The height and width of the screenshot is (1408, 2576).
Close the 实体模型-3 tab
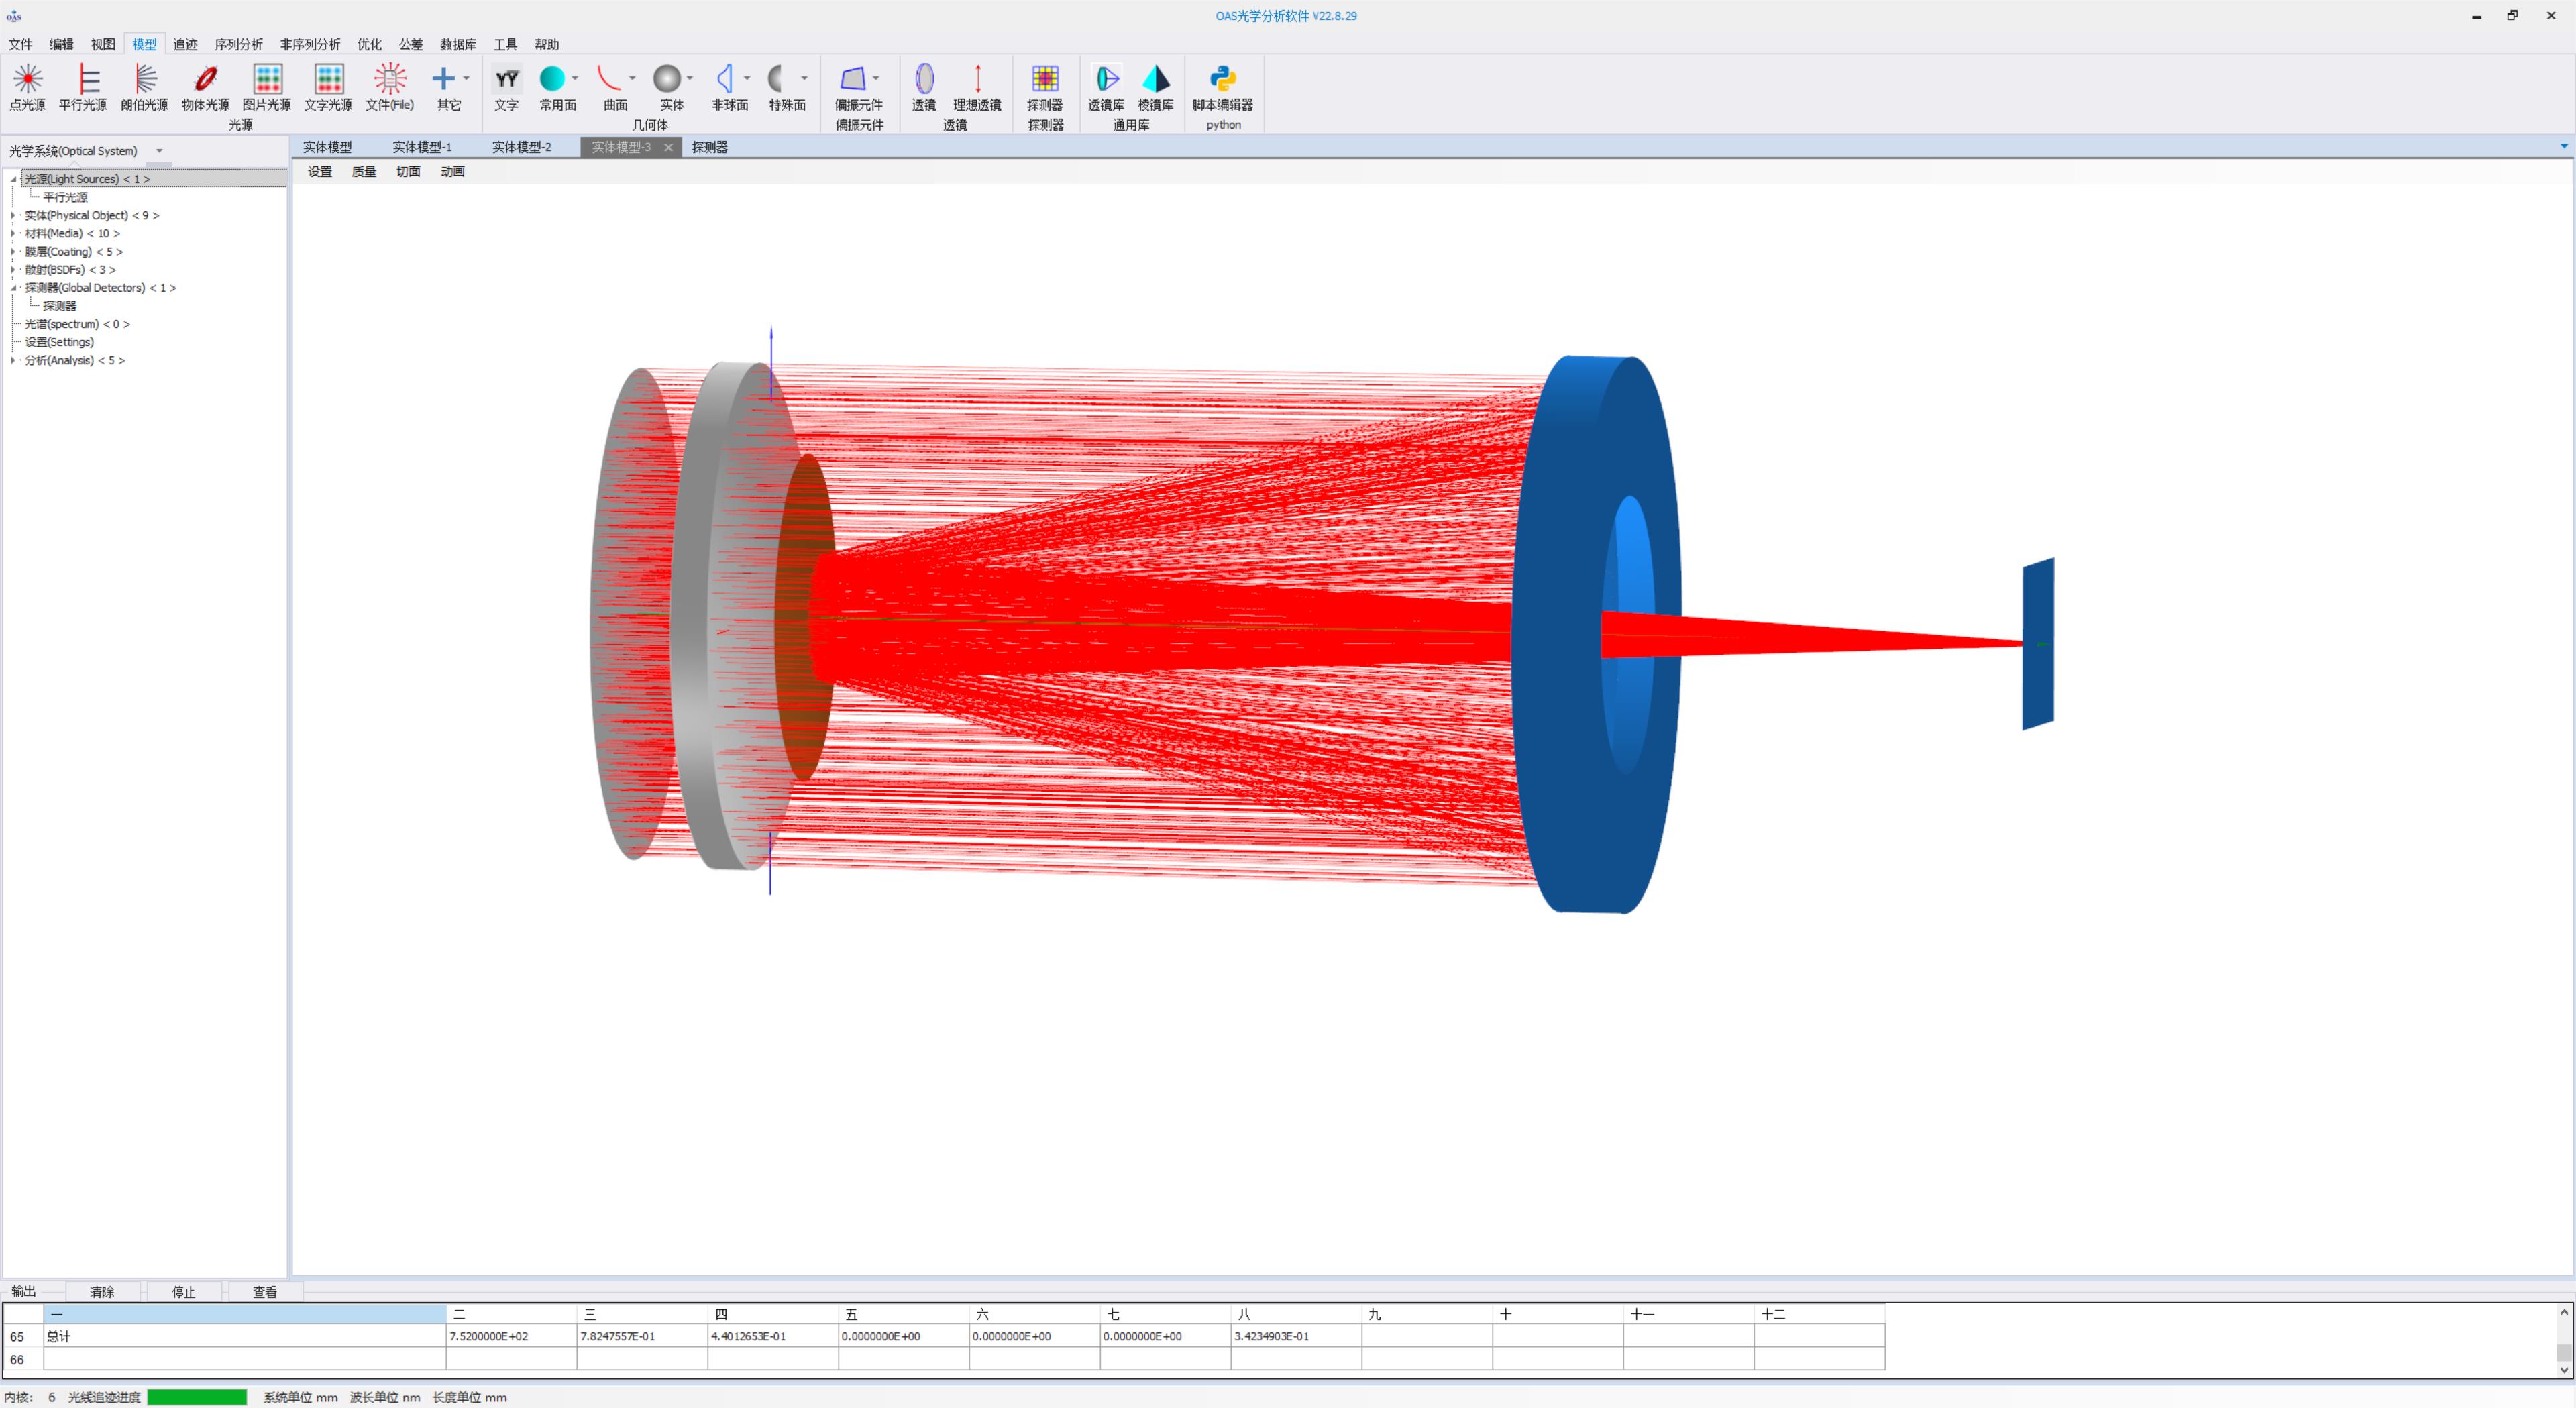pyautogui.click(x=668, y=147)
